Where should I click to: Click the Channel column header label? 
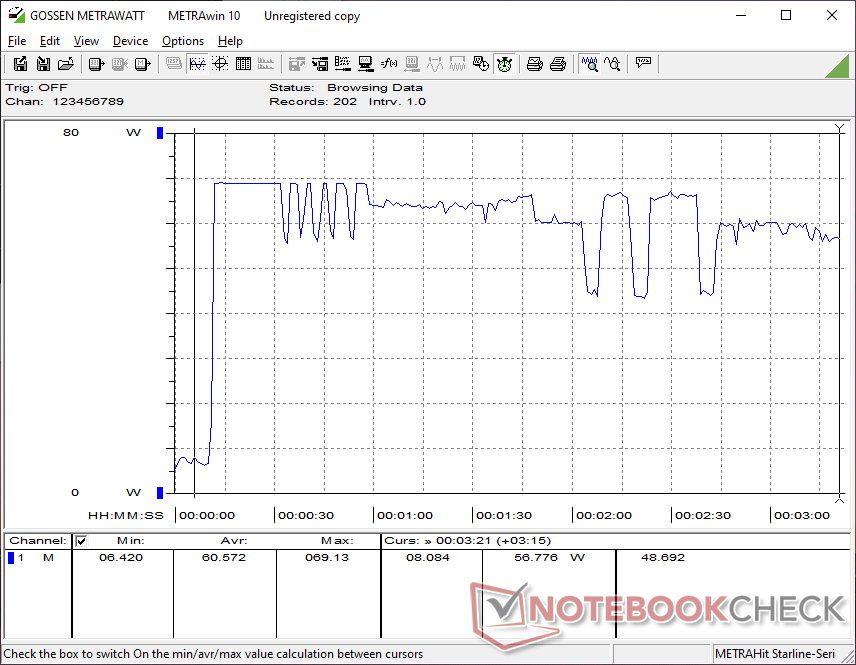[x=38, y=541]
